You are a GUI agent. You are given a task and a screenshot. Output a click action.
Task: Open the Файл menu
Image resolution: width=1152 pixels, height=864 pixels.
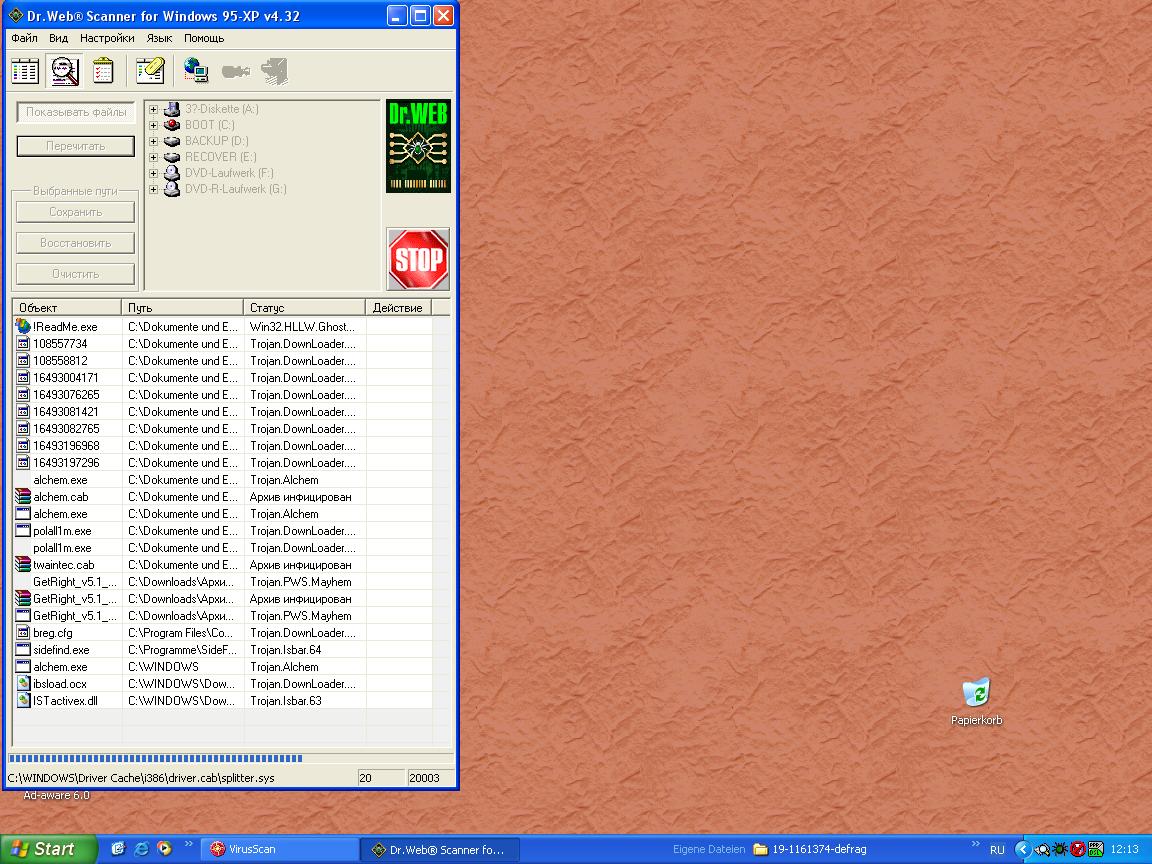tap(24, 38)
